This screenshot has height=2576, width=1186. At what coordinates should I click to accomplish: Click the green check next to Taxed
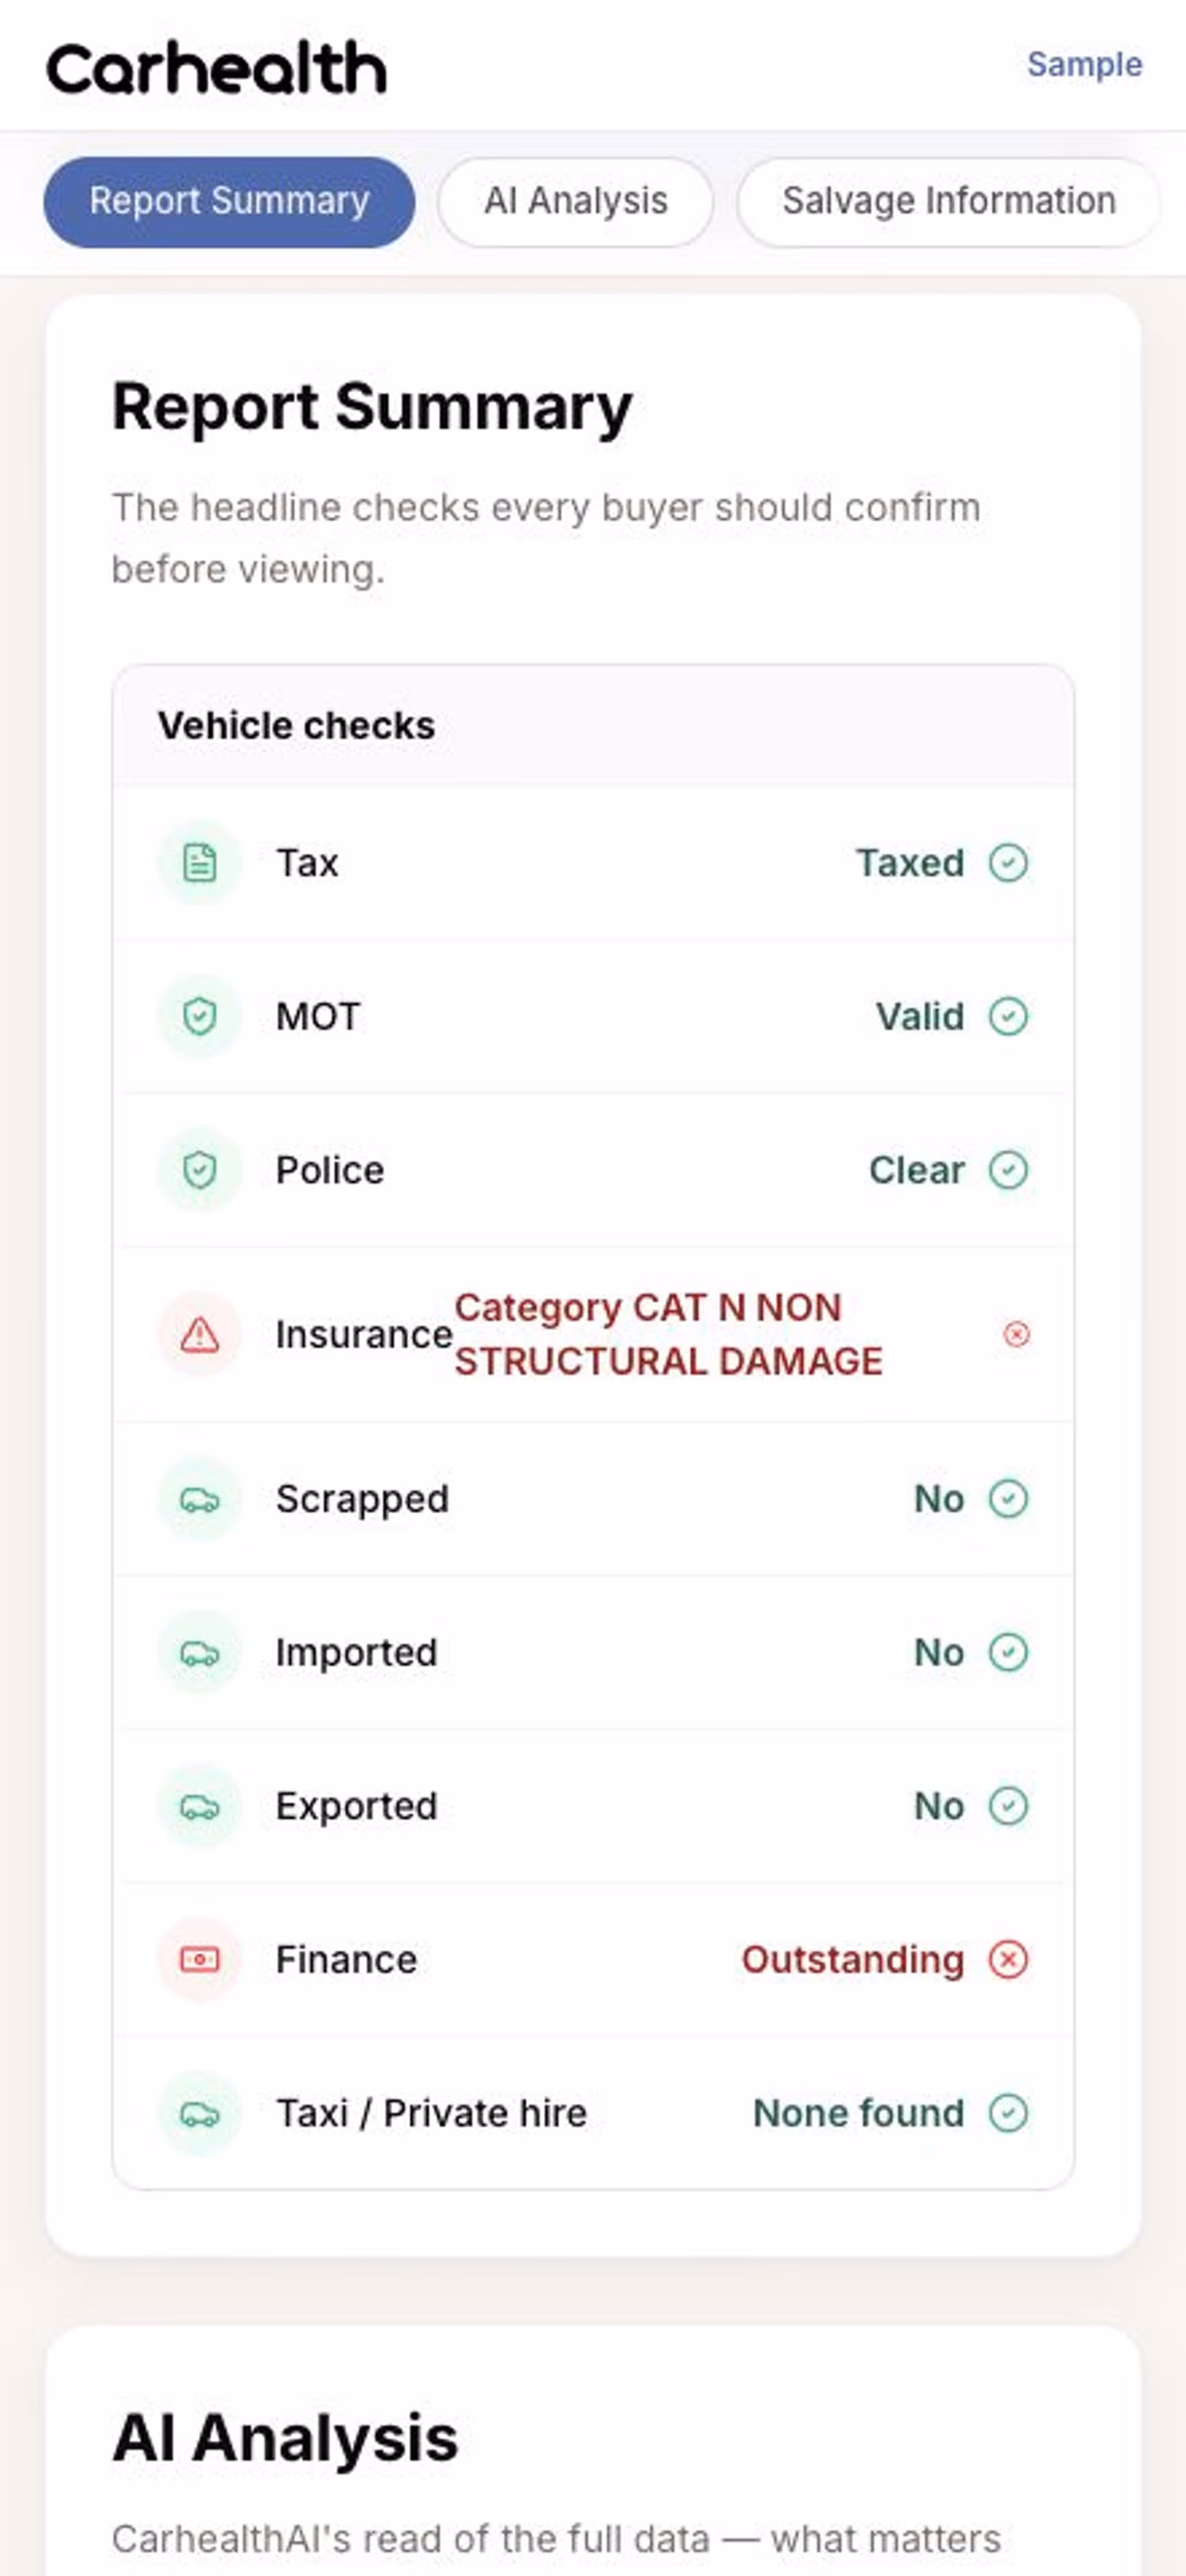point(1008,863)
